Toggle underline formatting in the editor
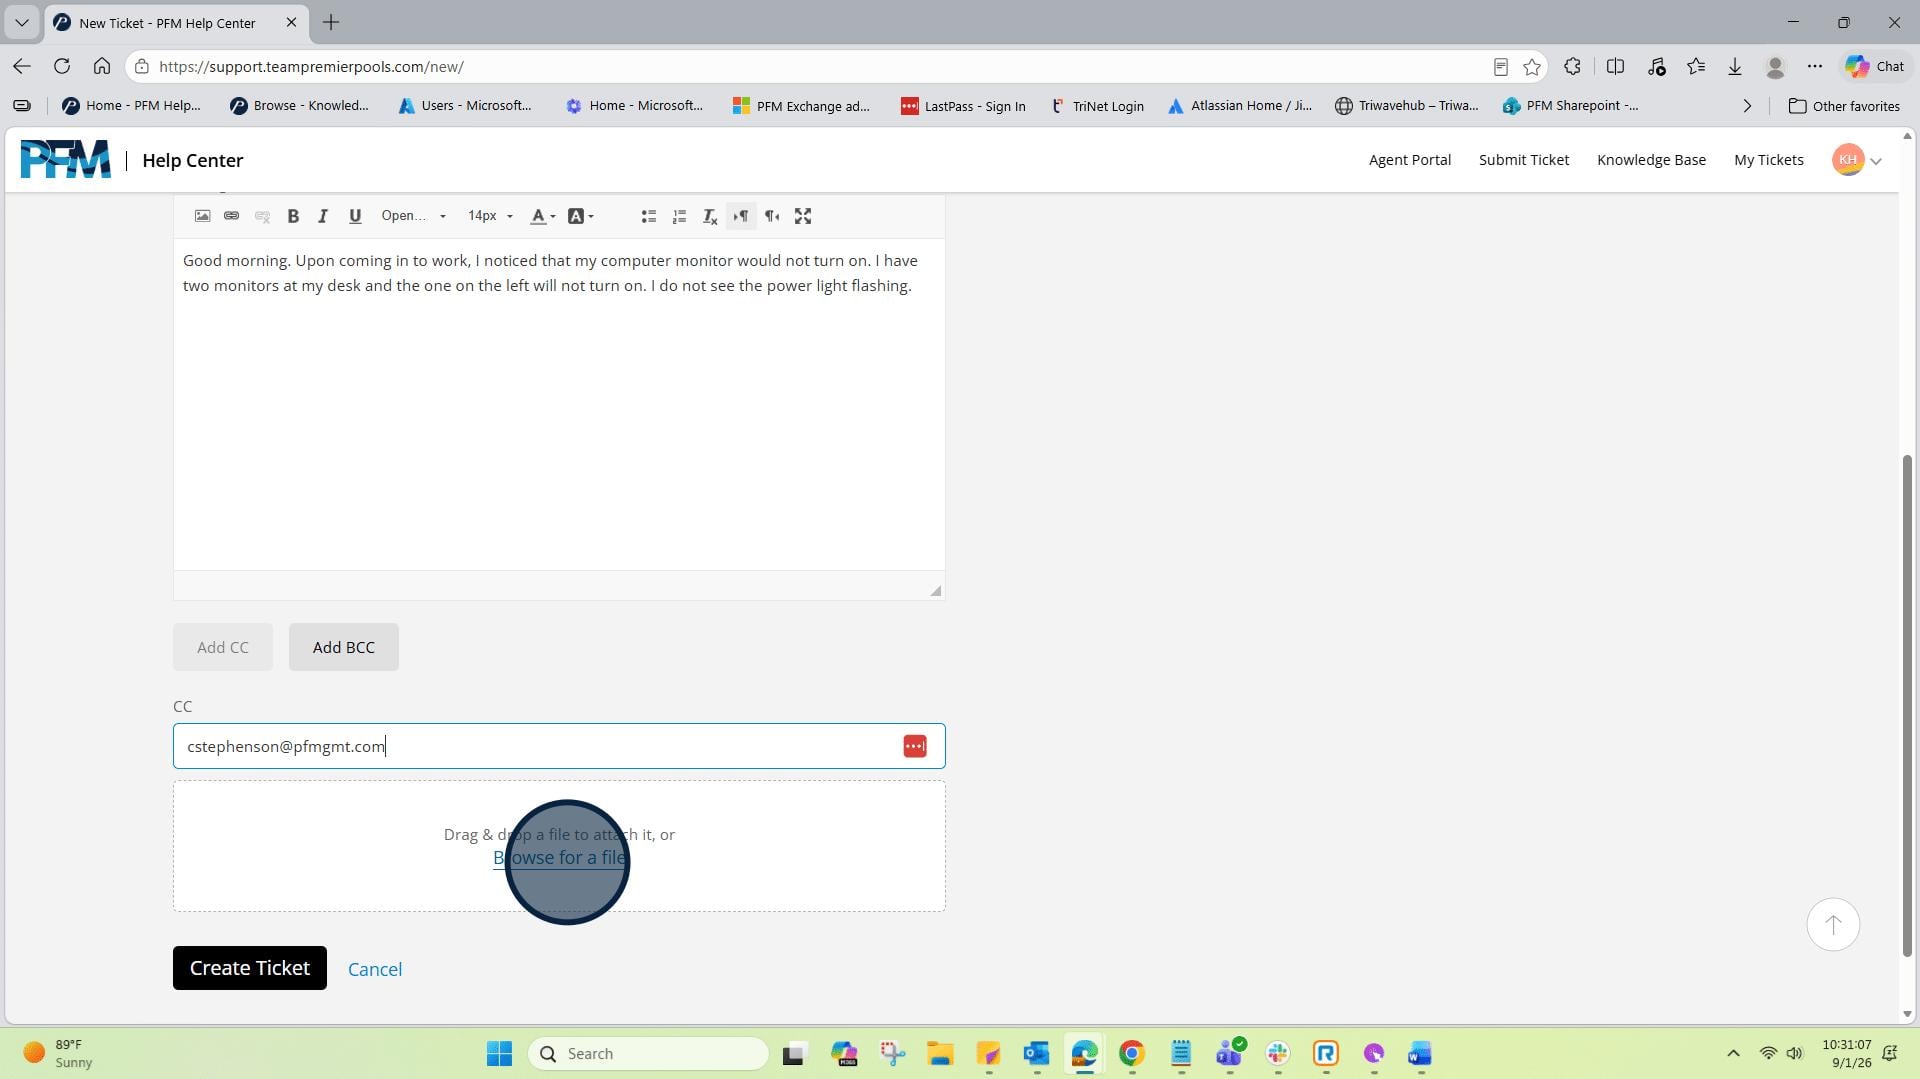1920x1079 pixels. coord(354,216)
